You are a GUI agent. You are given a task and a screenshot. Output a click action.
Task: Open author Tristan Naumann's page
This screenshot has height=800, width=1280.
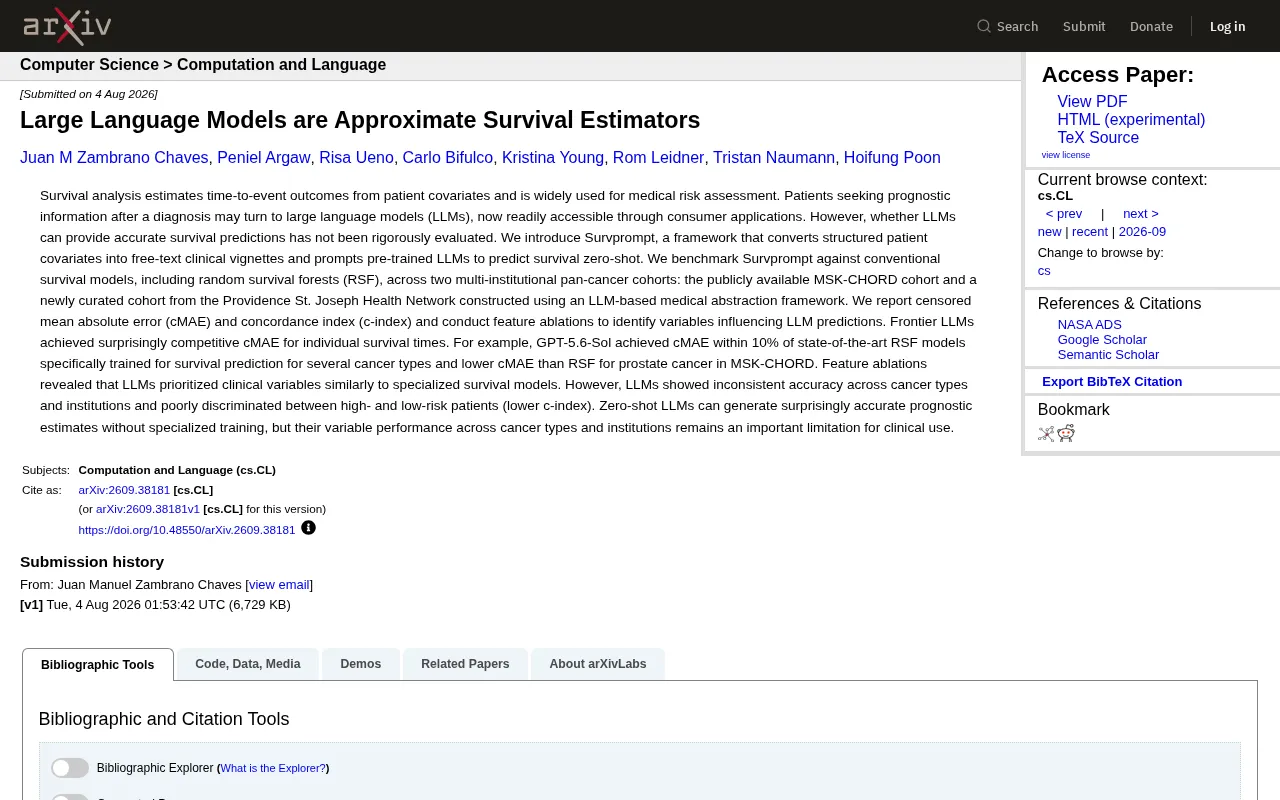pos(774,158)
